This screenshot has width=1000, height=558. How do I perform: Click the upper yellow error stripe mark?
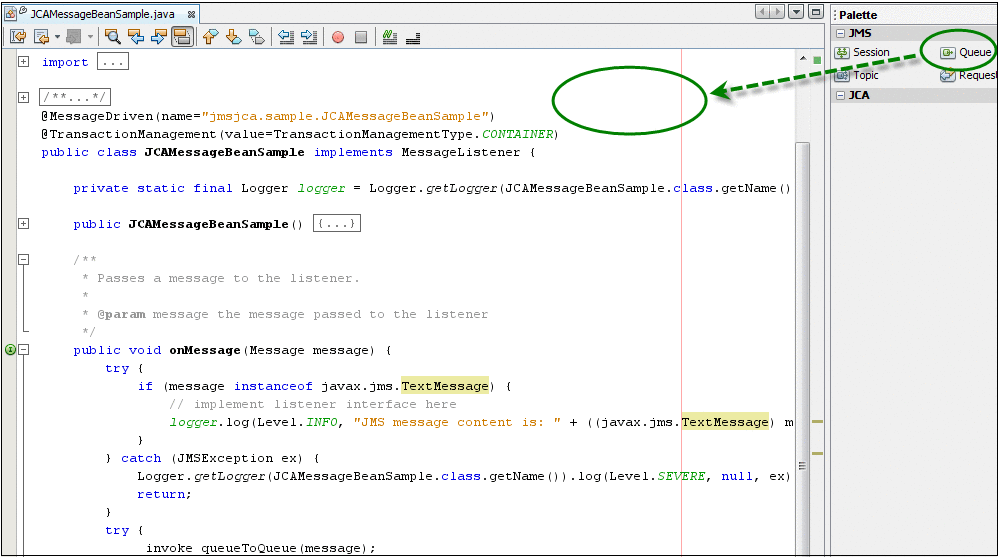click(817, 422)
